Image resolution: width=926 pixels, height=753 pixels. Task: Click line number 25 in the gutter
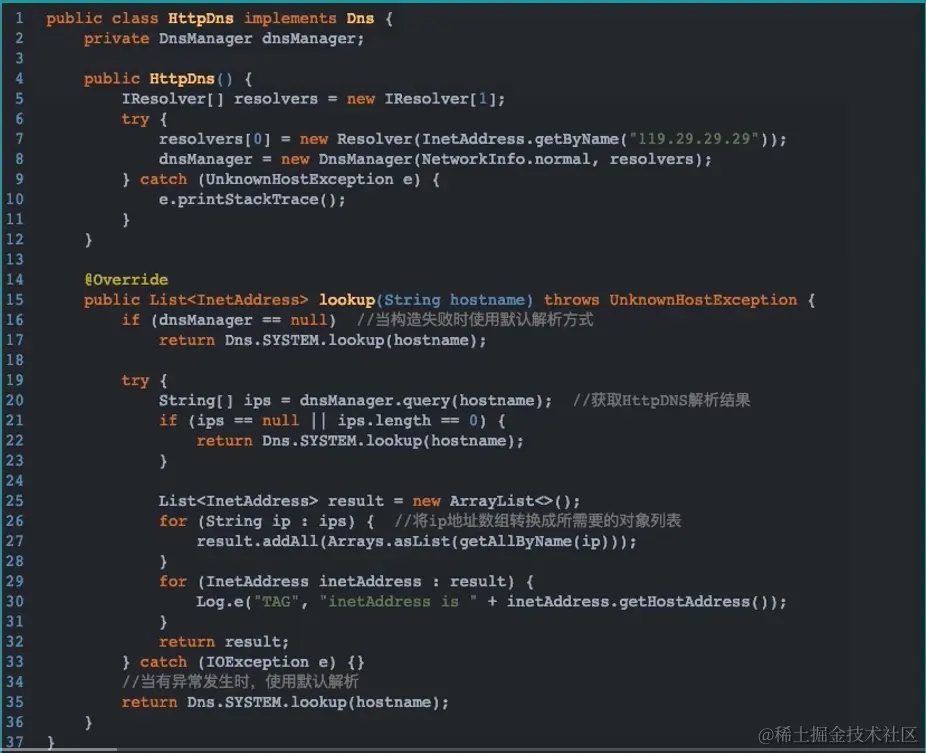(x=15, y=501)
